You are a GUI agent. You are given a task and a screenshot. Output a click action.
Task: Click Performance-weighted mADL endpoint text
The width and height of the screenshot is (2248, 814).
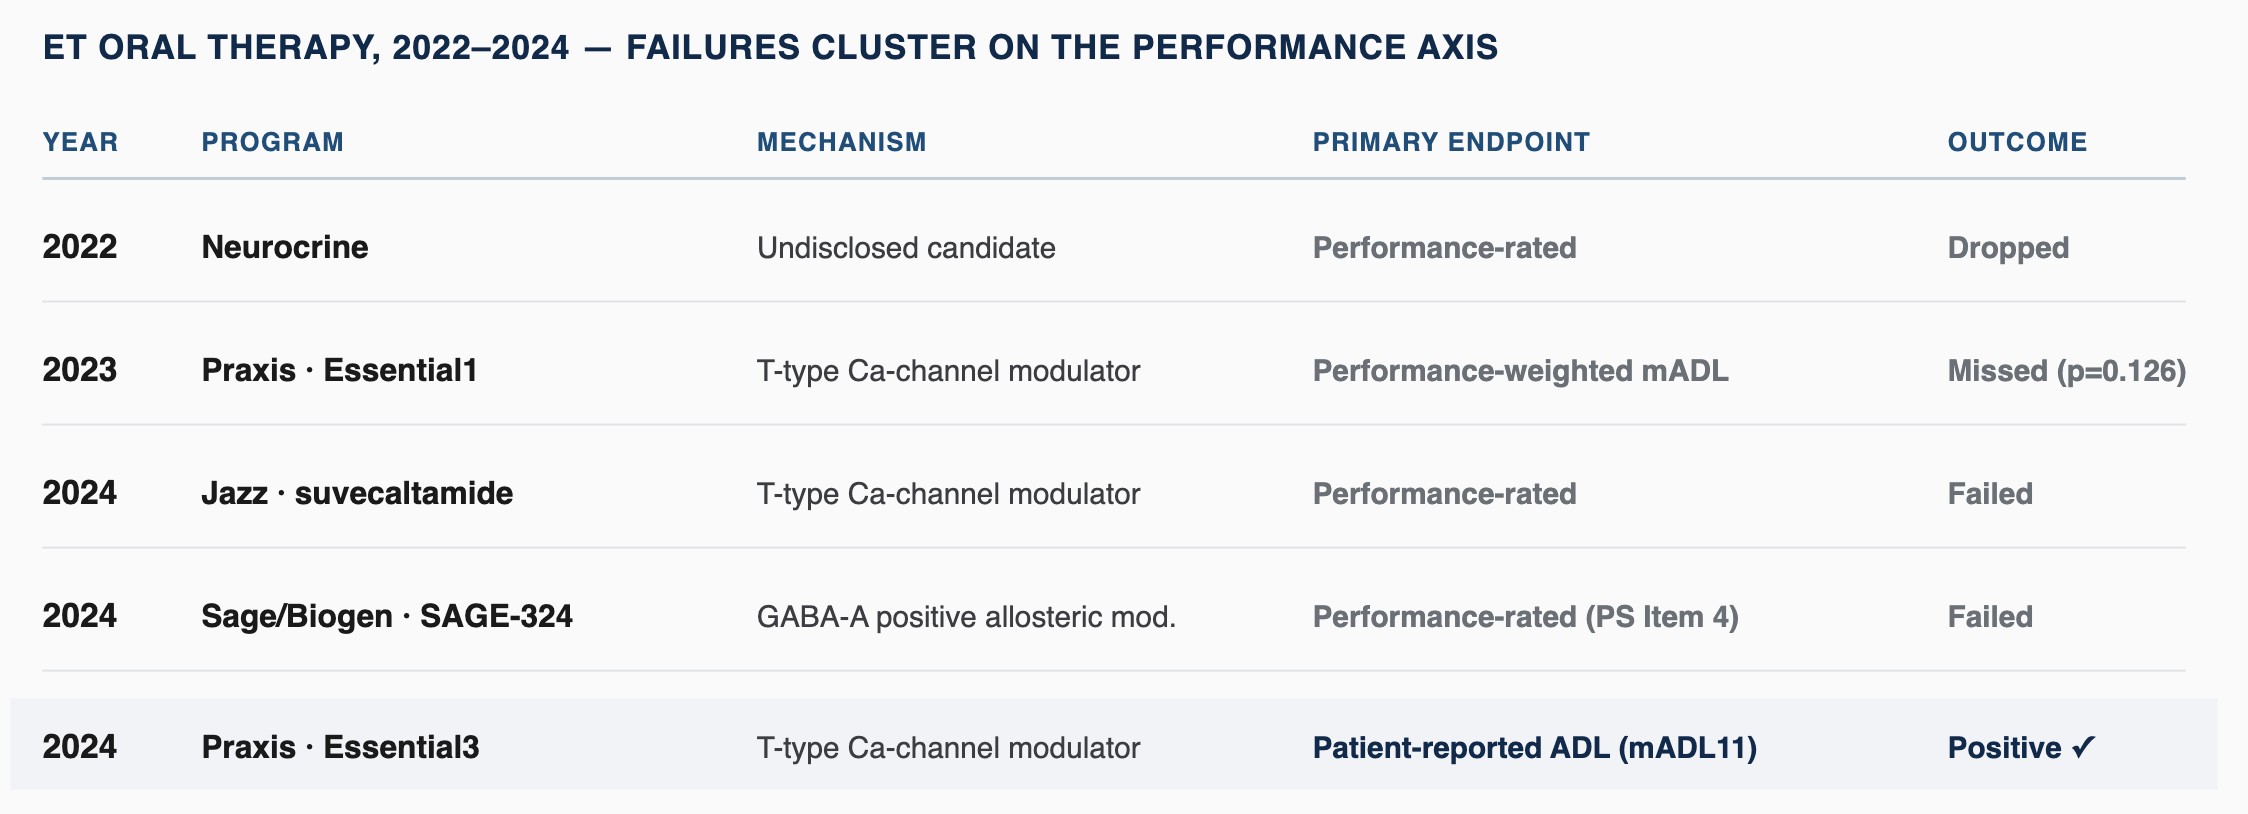tap(1520, 371)
